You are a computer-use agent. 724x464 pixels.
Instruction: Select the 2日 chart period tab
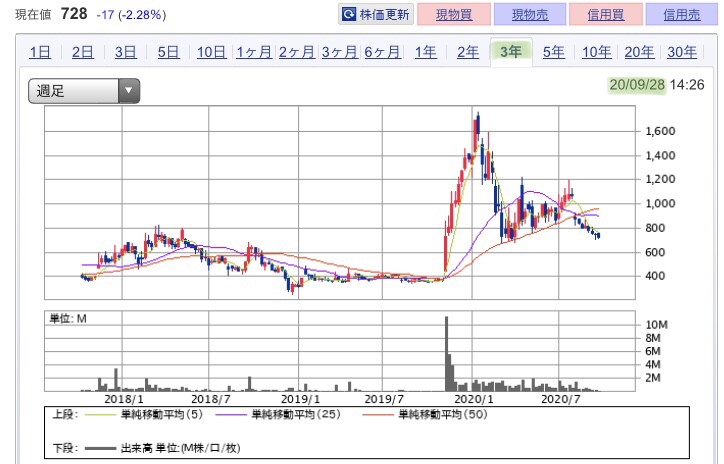click(x=83, y=52)
